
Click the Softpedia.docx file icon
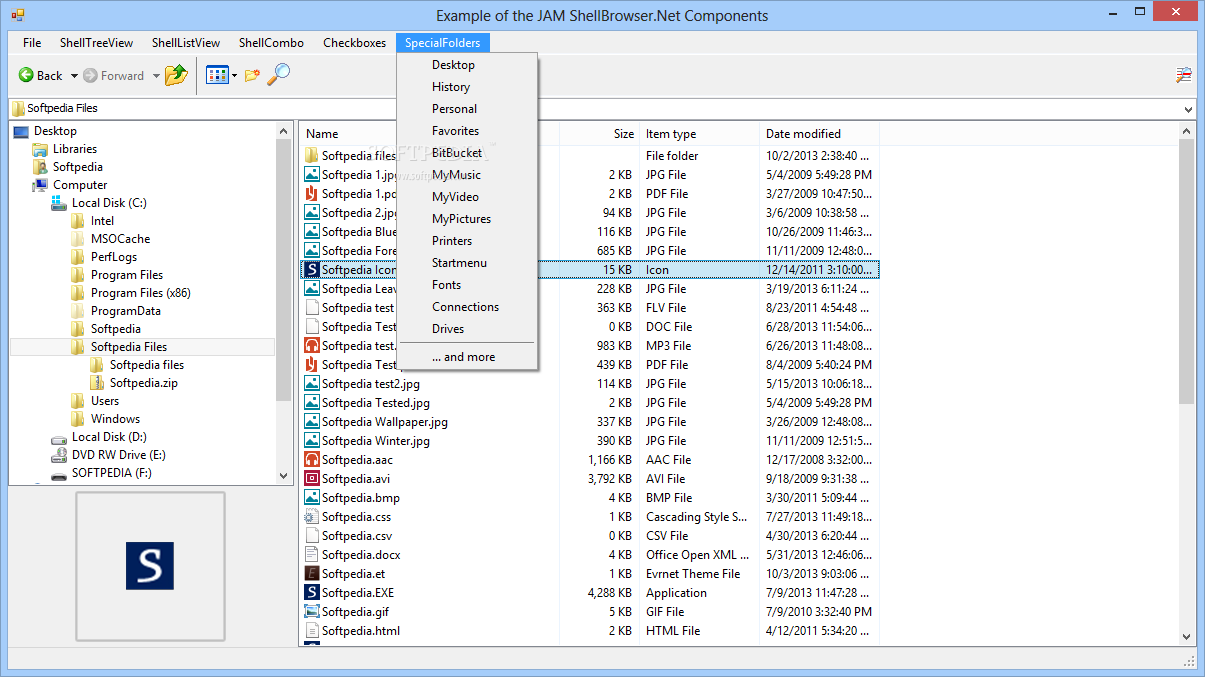coord(312,555)
